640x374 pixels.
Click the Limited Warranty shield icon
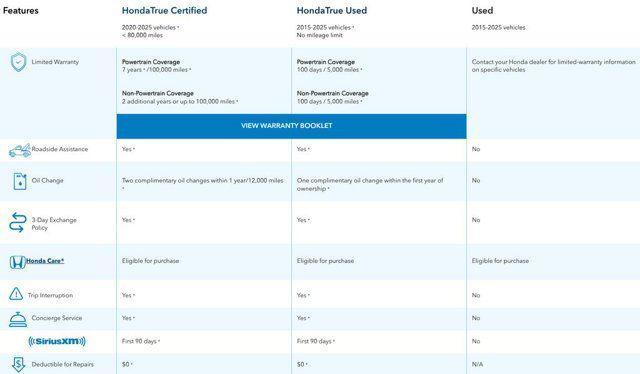pos(18,62)
